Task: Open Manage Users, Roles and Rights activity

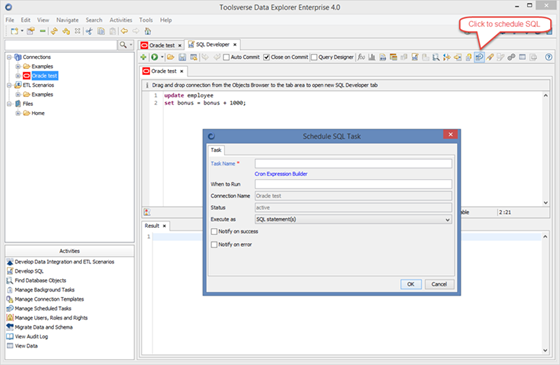Action: 51,318
